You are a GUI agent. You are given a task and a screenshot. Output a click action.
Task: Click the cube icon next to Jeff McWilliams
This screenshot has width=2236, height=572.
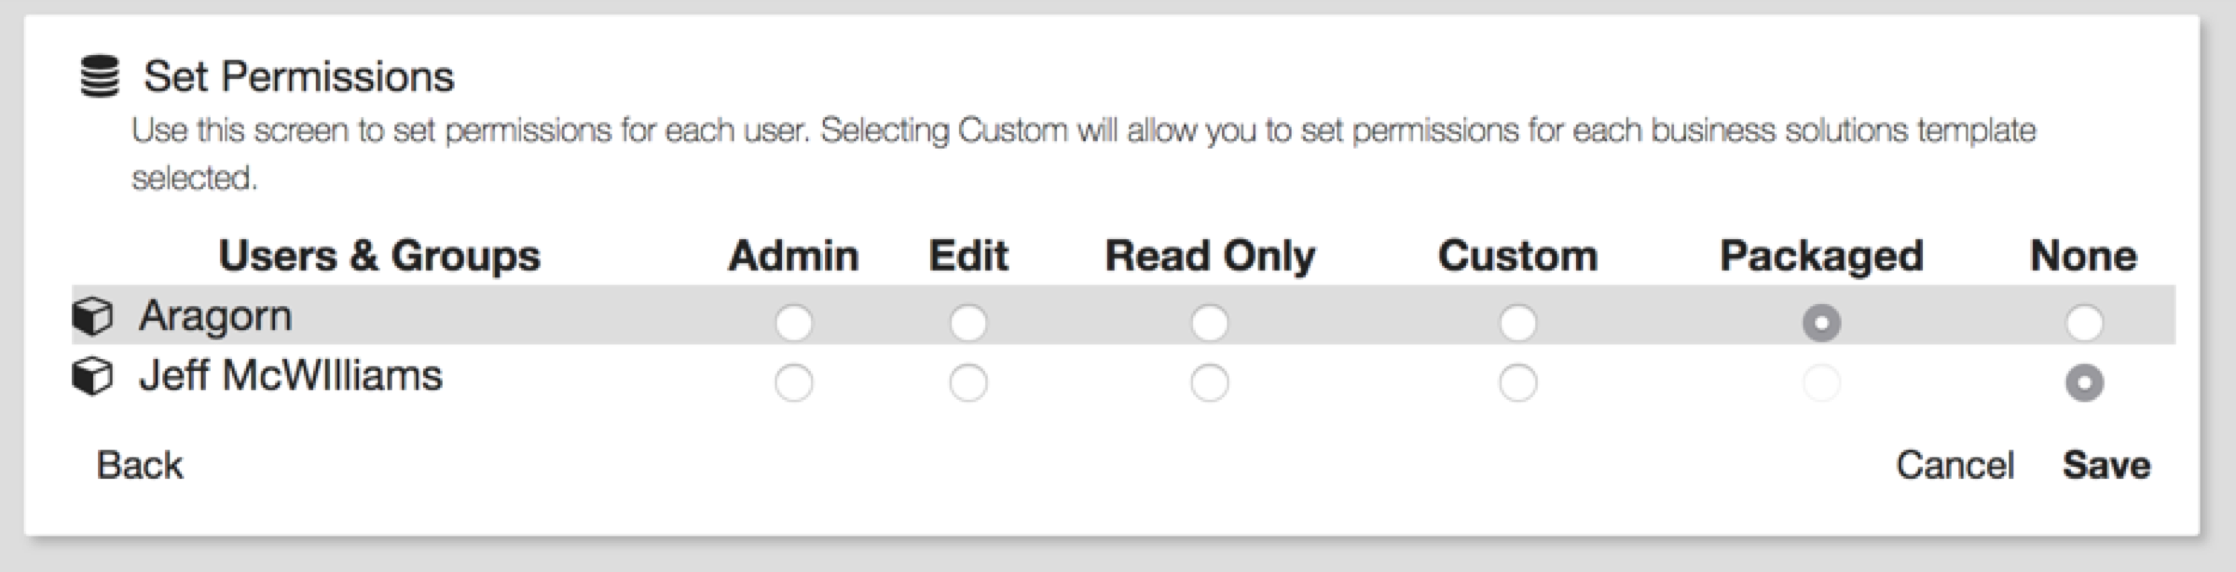(93, 378)
